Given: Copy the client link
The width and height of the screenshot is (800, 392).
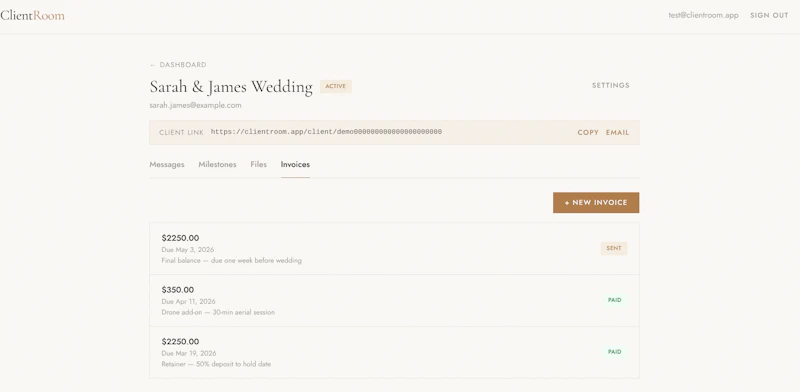Looking at the screenshot, I should 588,132.
